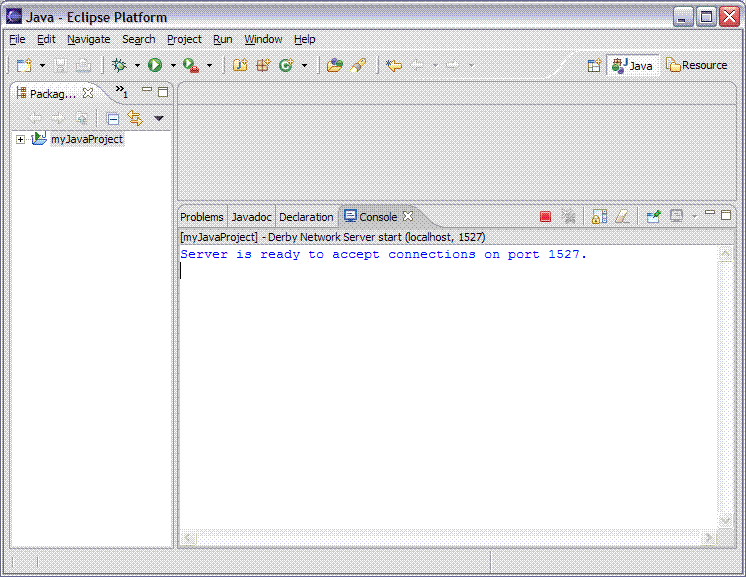
Task: Click the New Java Class icon
Action: pyautogui.click(x=286, y=65)
